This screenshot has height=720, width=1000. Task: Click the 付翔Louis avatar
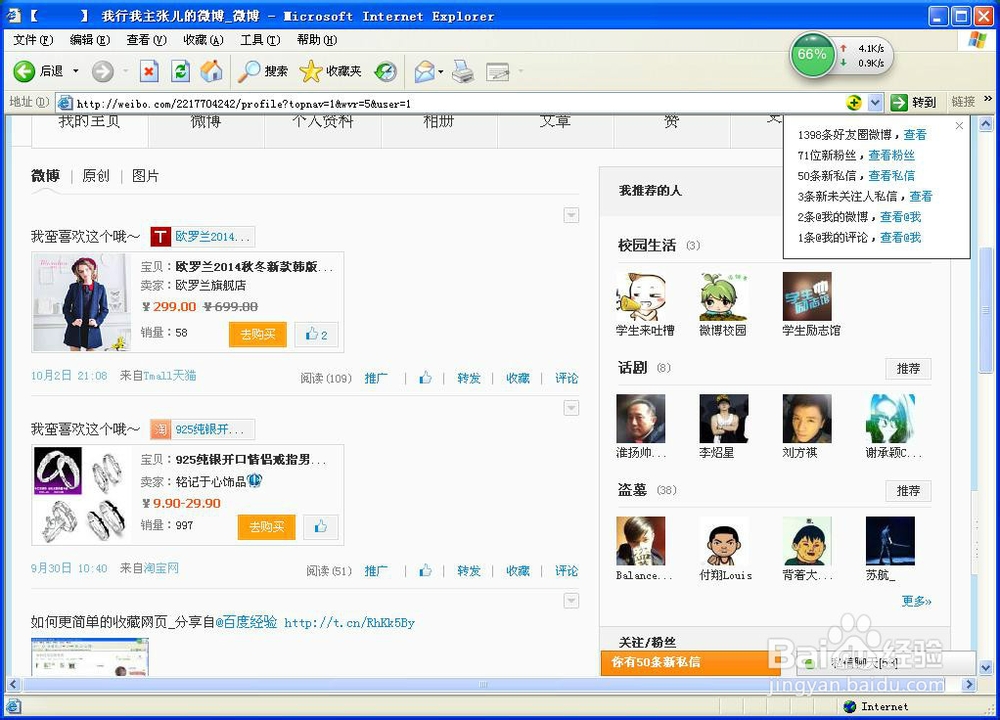[724, 541]
